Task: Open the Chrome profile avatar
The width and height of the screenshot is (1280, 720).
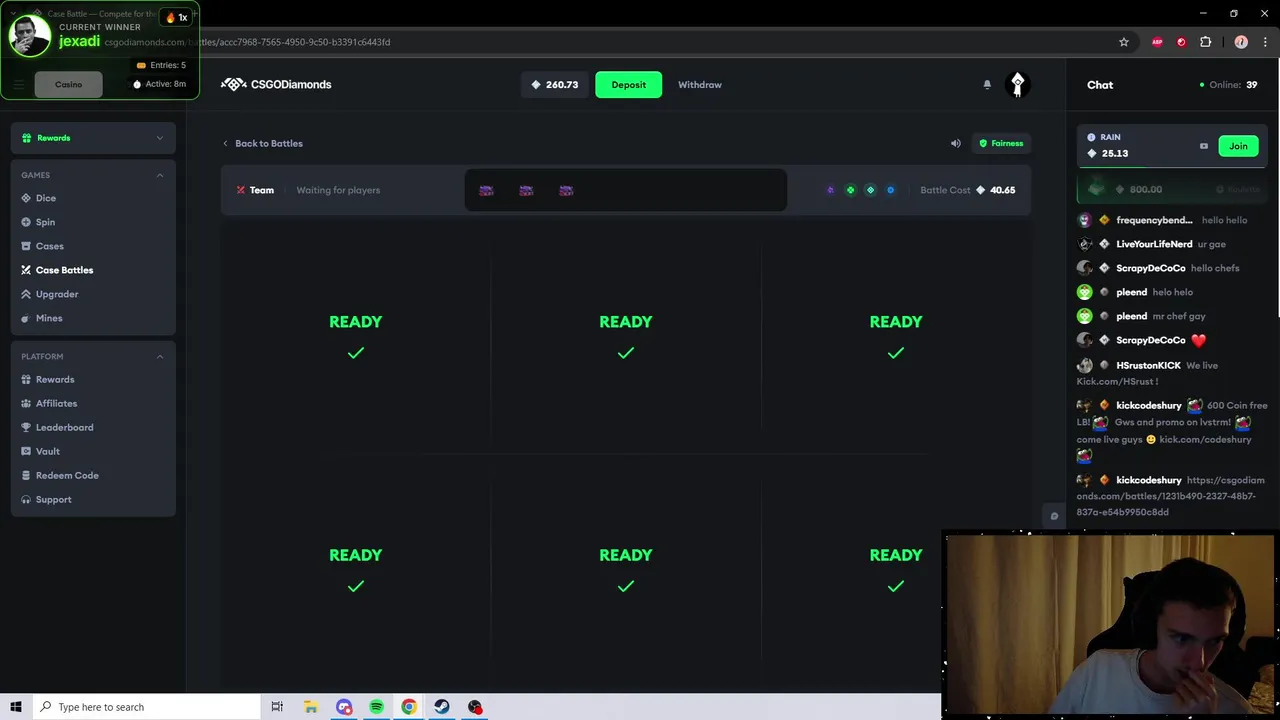Action: 1241,42
